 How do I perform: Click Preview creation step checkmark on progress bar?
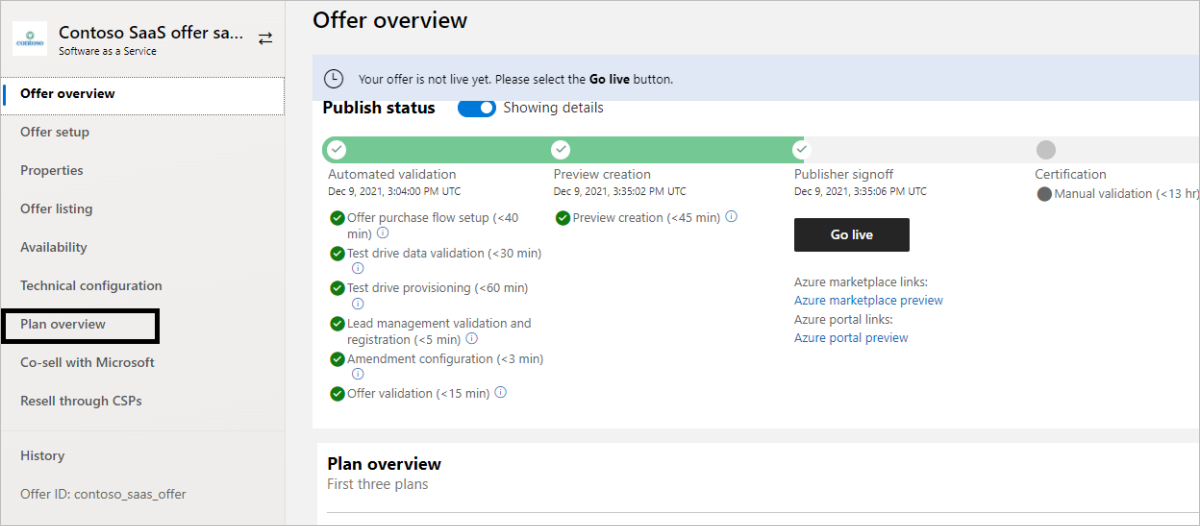pyautogui.click(x=561, y=150)
